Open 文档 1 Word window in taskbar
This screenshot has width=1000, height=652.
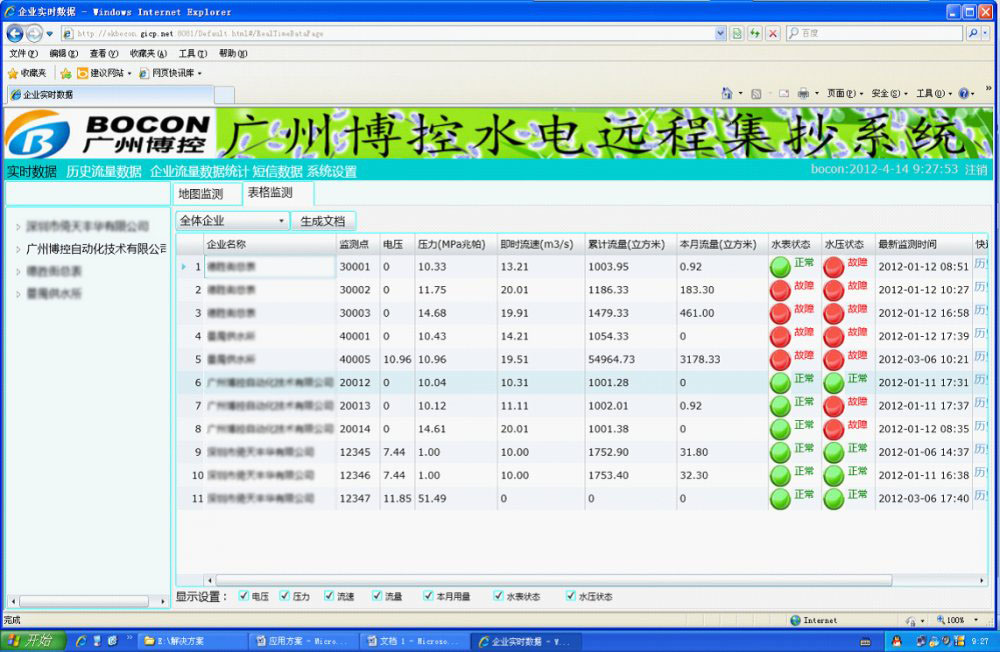pos(415,641)
